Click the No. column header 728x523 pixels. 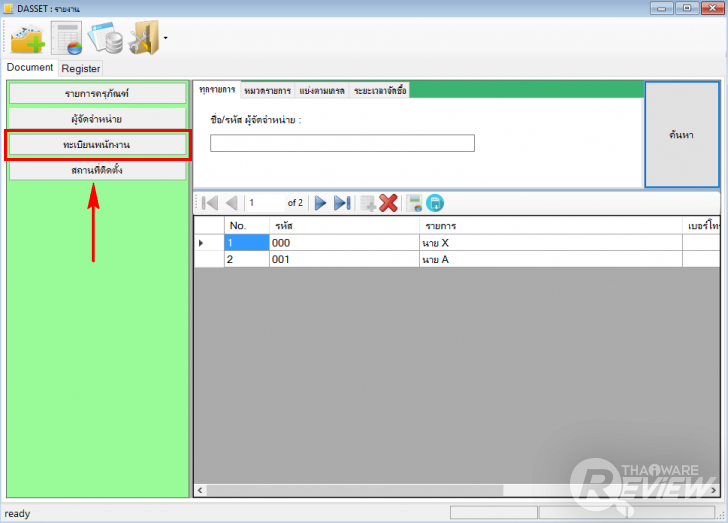point(247,226)
